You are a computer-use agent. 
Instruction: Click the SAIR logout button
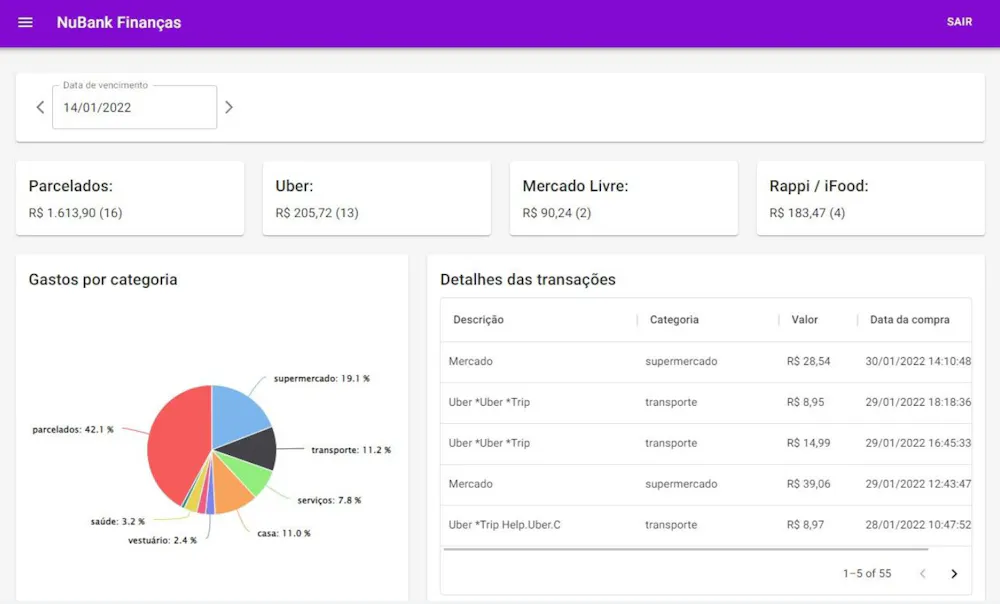[959, 22]
